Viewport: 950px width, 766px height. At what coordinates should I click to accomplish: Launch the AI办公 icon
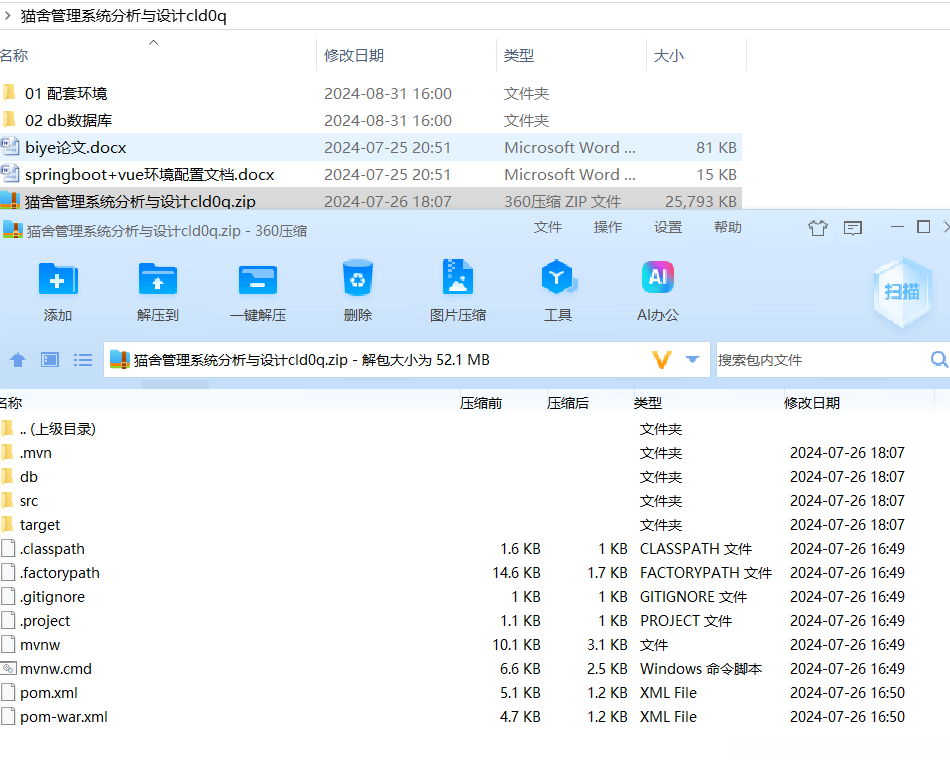(x=658, y=277)
